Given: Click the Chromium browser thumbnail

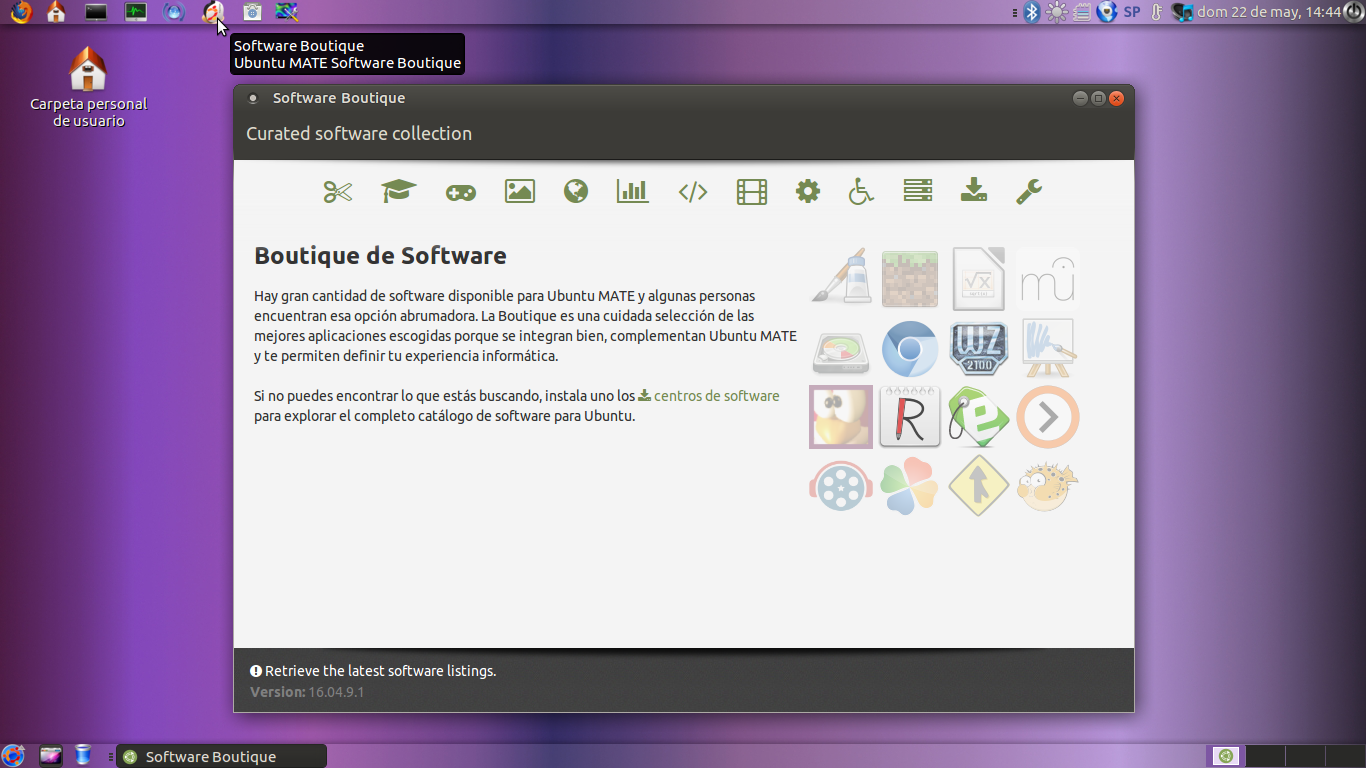Looking at the screenshot, I should [910, 349].
